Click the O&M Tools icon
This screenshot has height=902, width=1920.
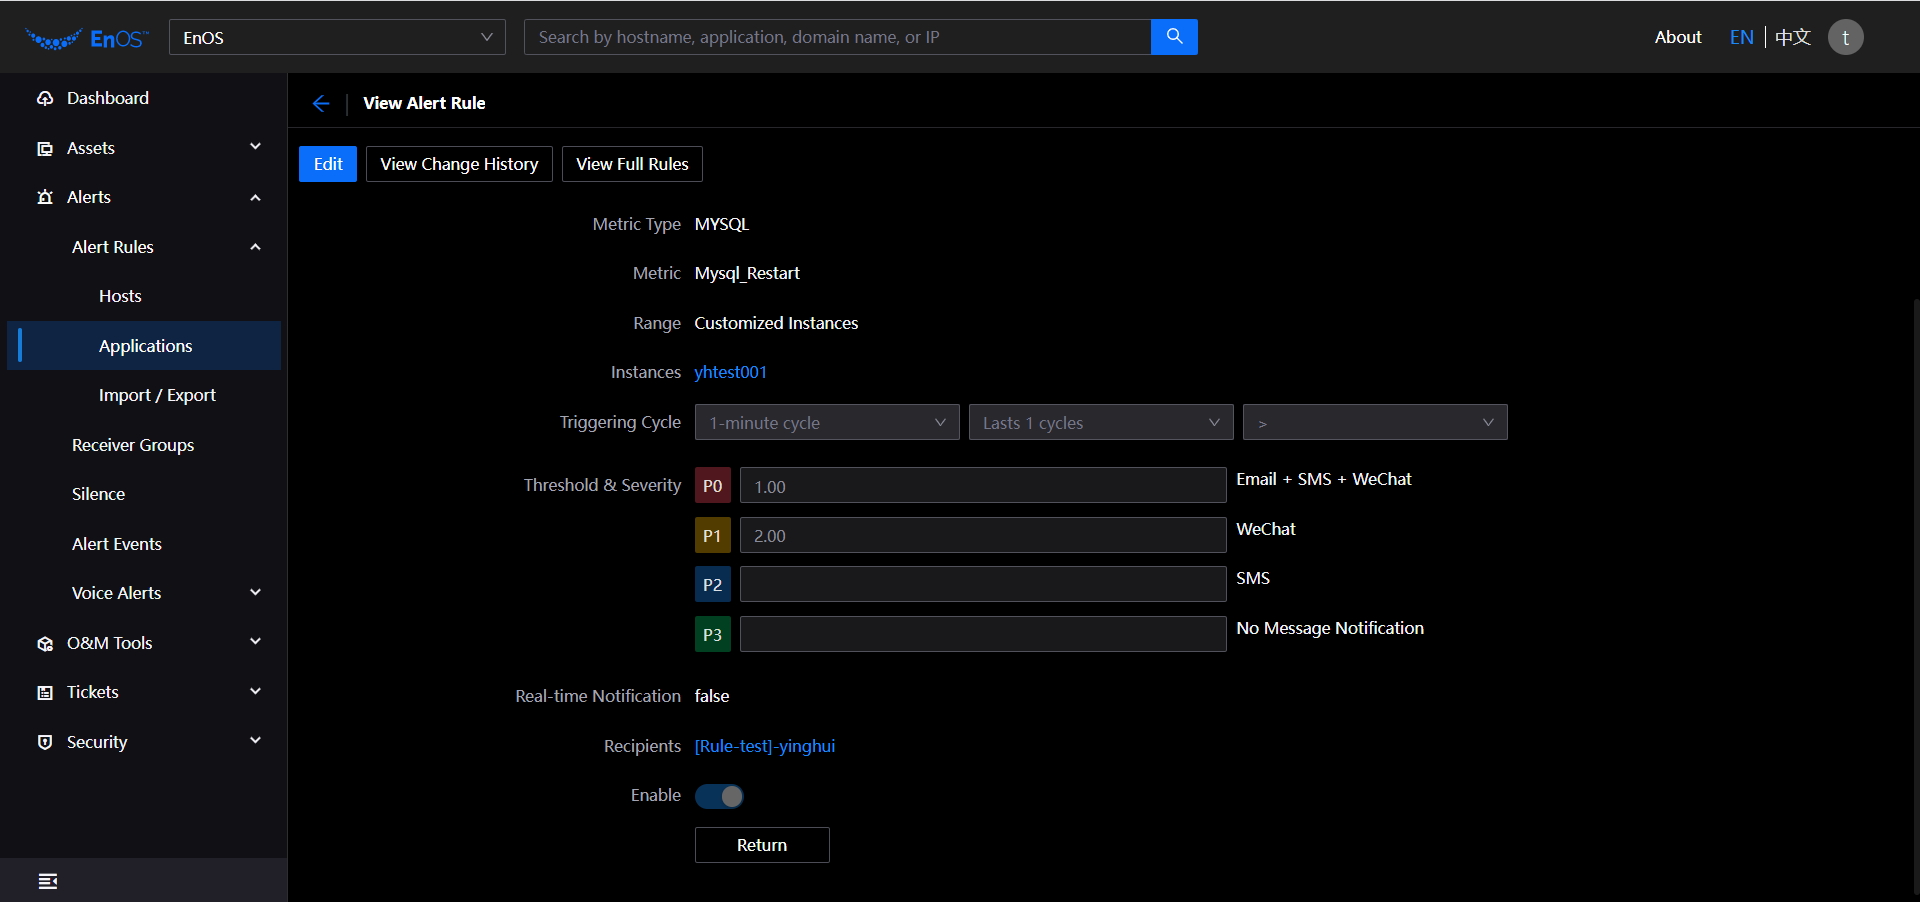[45, 643]
